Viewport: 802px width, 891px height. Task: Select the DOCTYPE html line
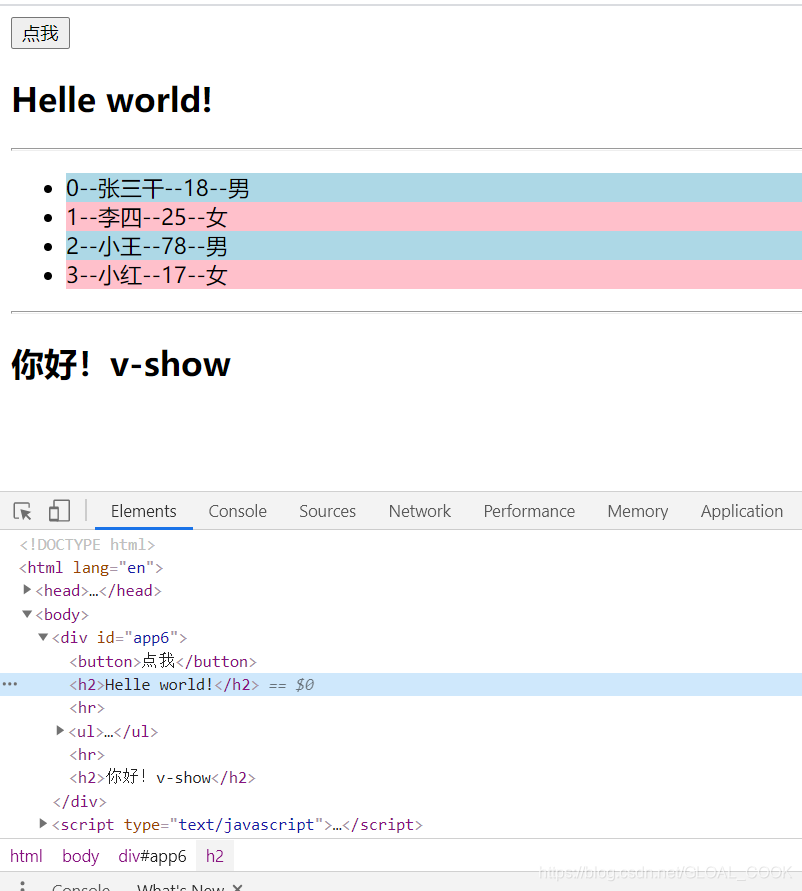click(x=87, y=544)
